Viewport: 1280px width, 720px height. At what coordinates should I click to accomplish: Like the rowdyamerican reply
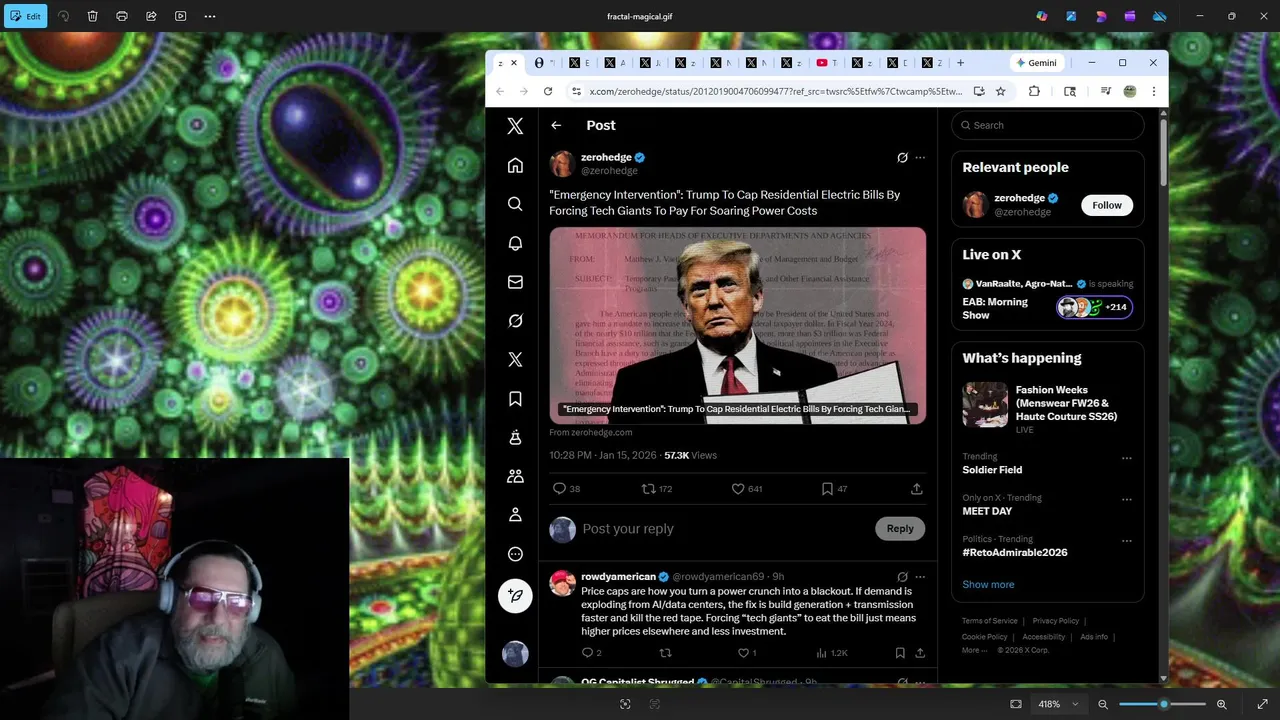747,653
